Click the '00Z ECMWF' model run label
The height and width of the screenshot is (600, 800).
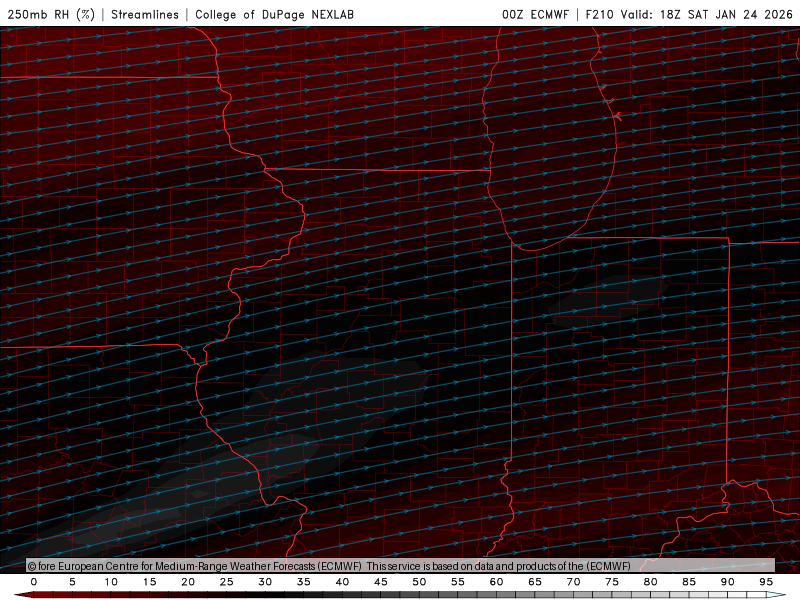pos(535,14)
